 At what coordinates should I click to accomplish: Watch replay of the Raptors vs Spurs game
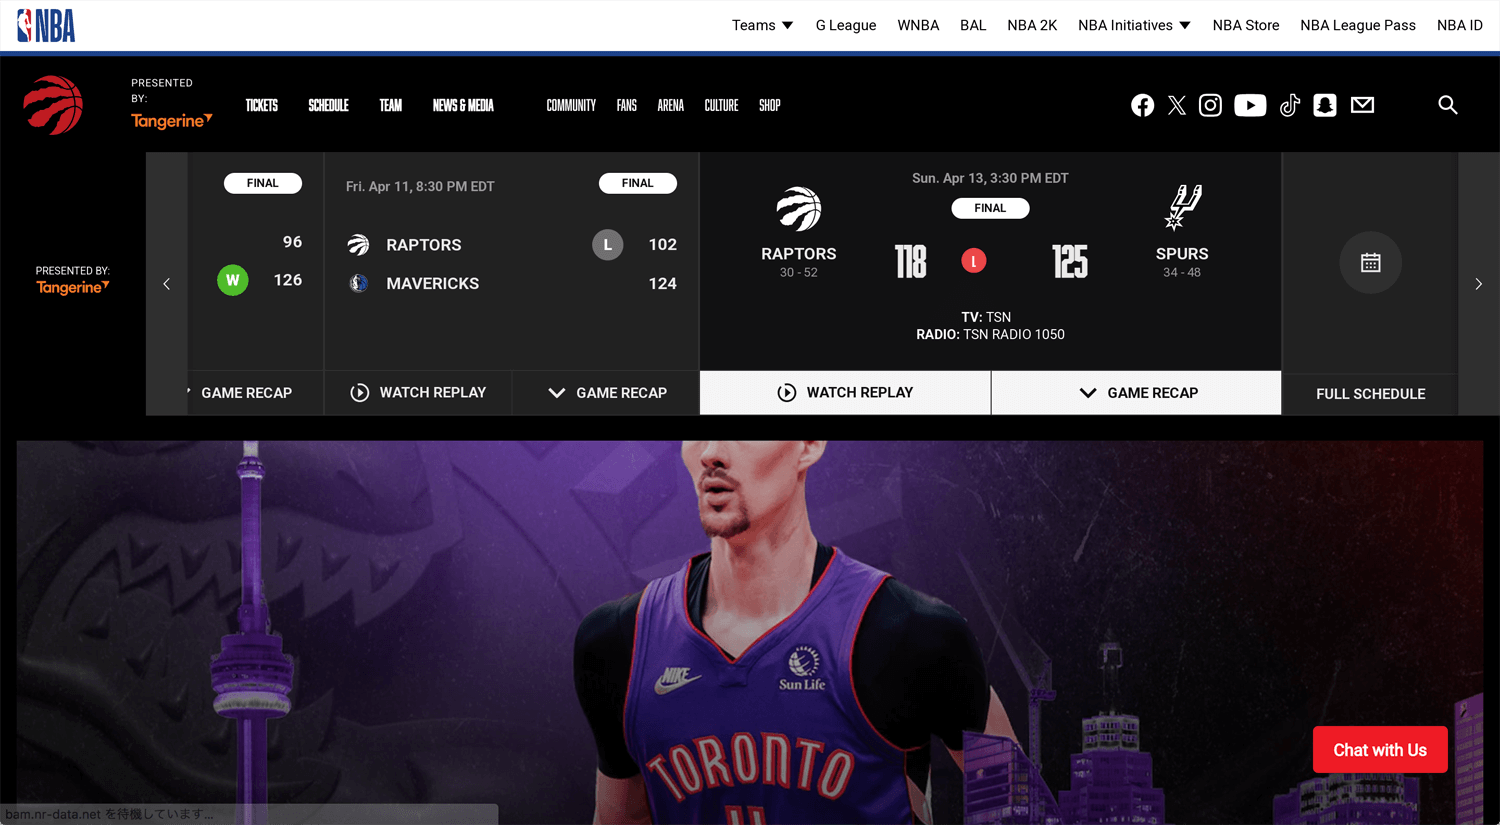pyautogui.click(x=845, y=393)
